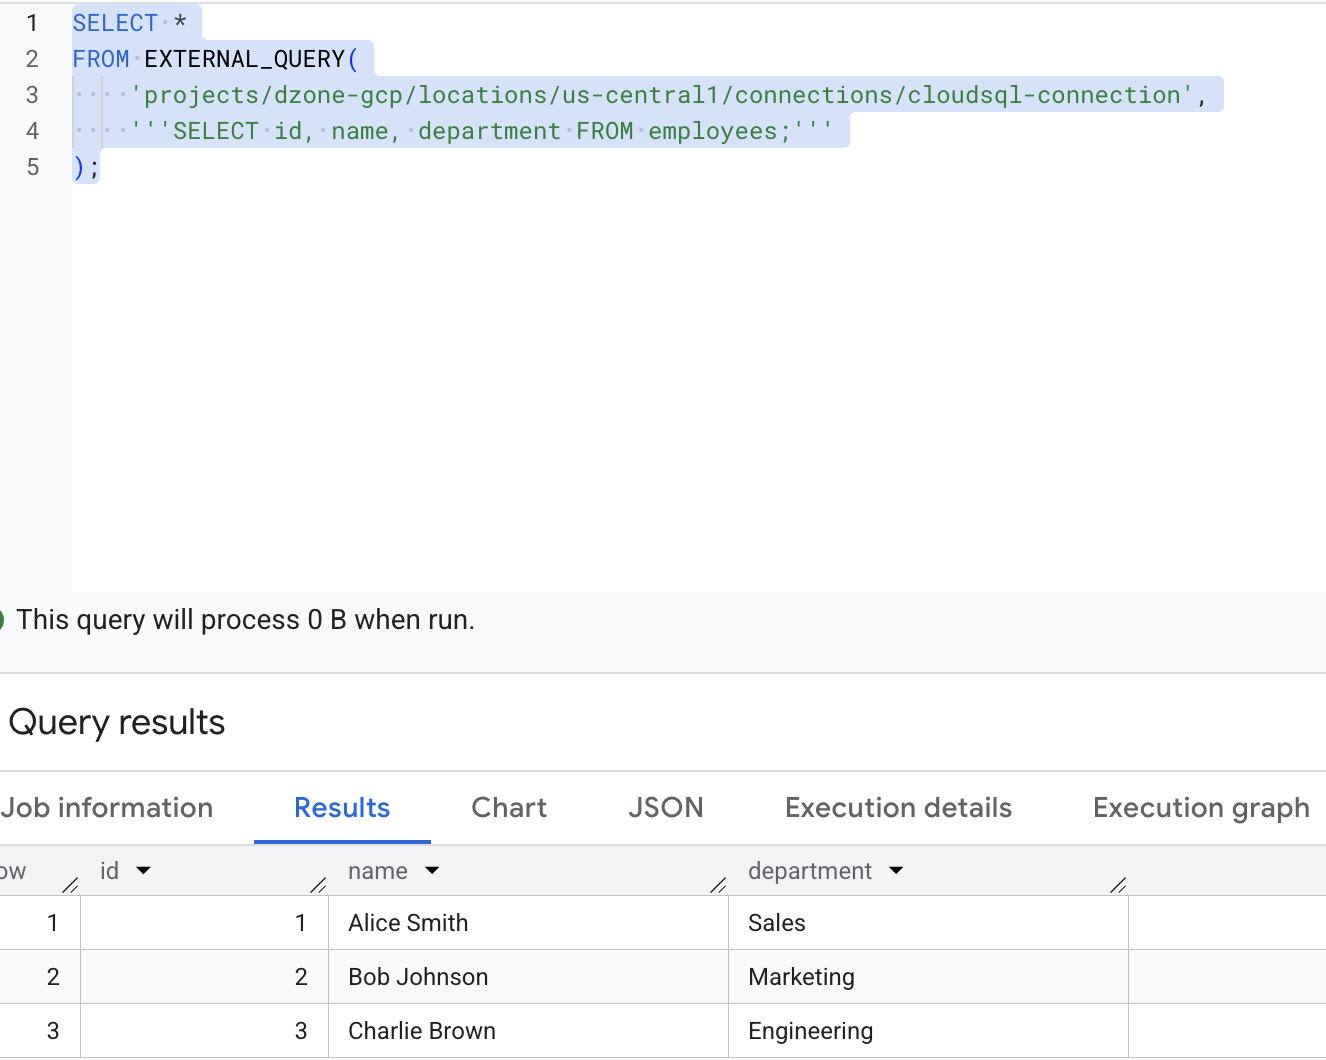Viewport: 1326px width, 1060px height.
Task: Open the department column dropdown arrow
Action: [x=896, y=871]
